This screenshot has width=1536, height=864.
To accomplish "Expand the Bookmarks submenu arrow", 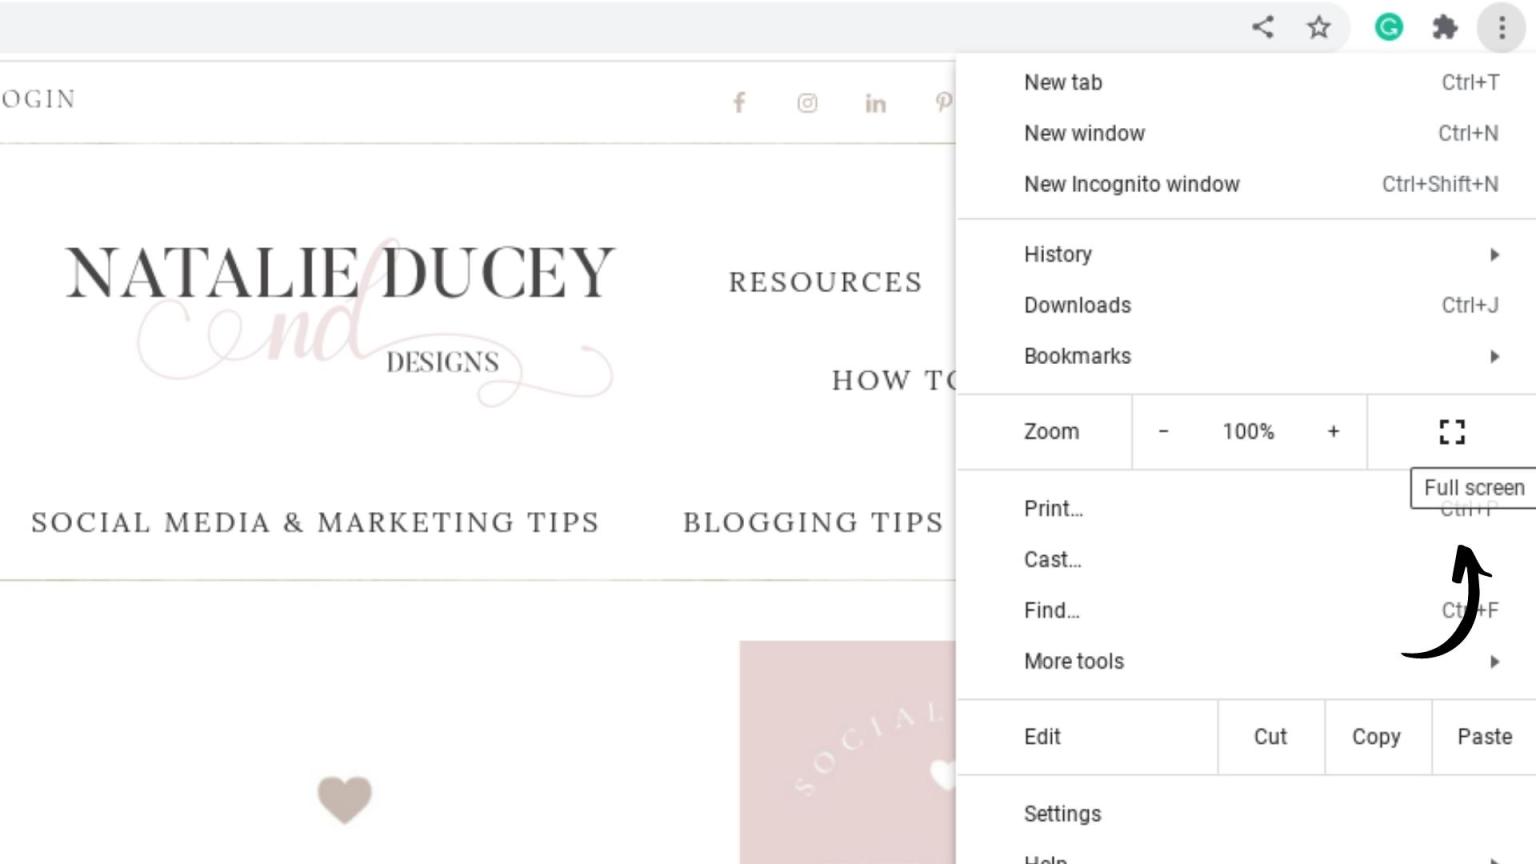I will [x=1495, y=357].
